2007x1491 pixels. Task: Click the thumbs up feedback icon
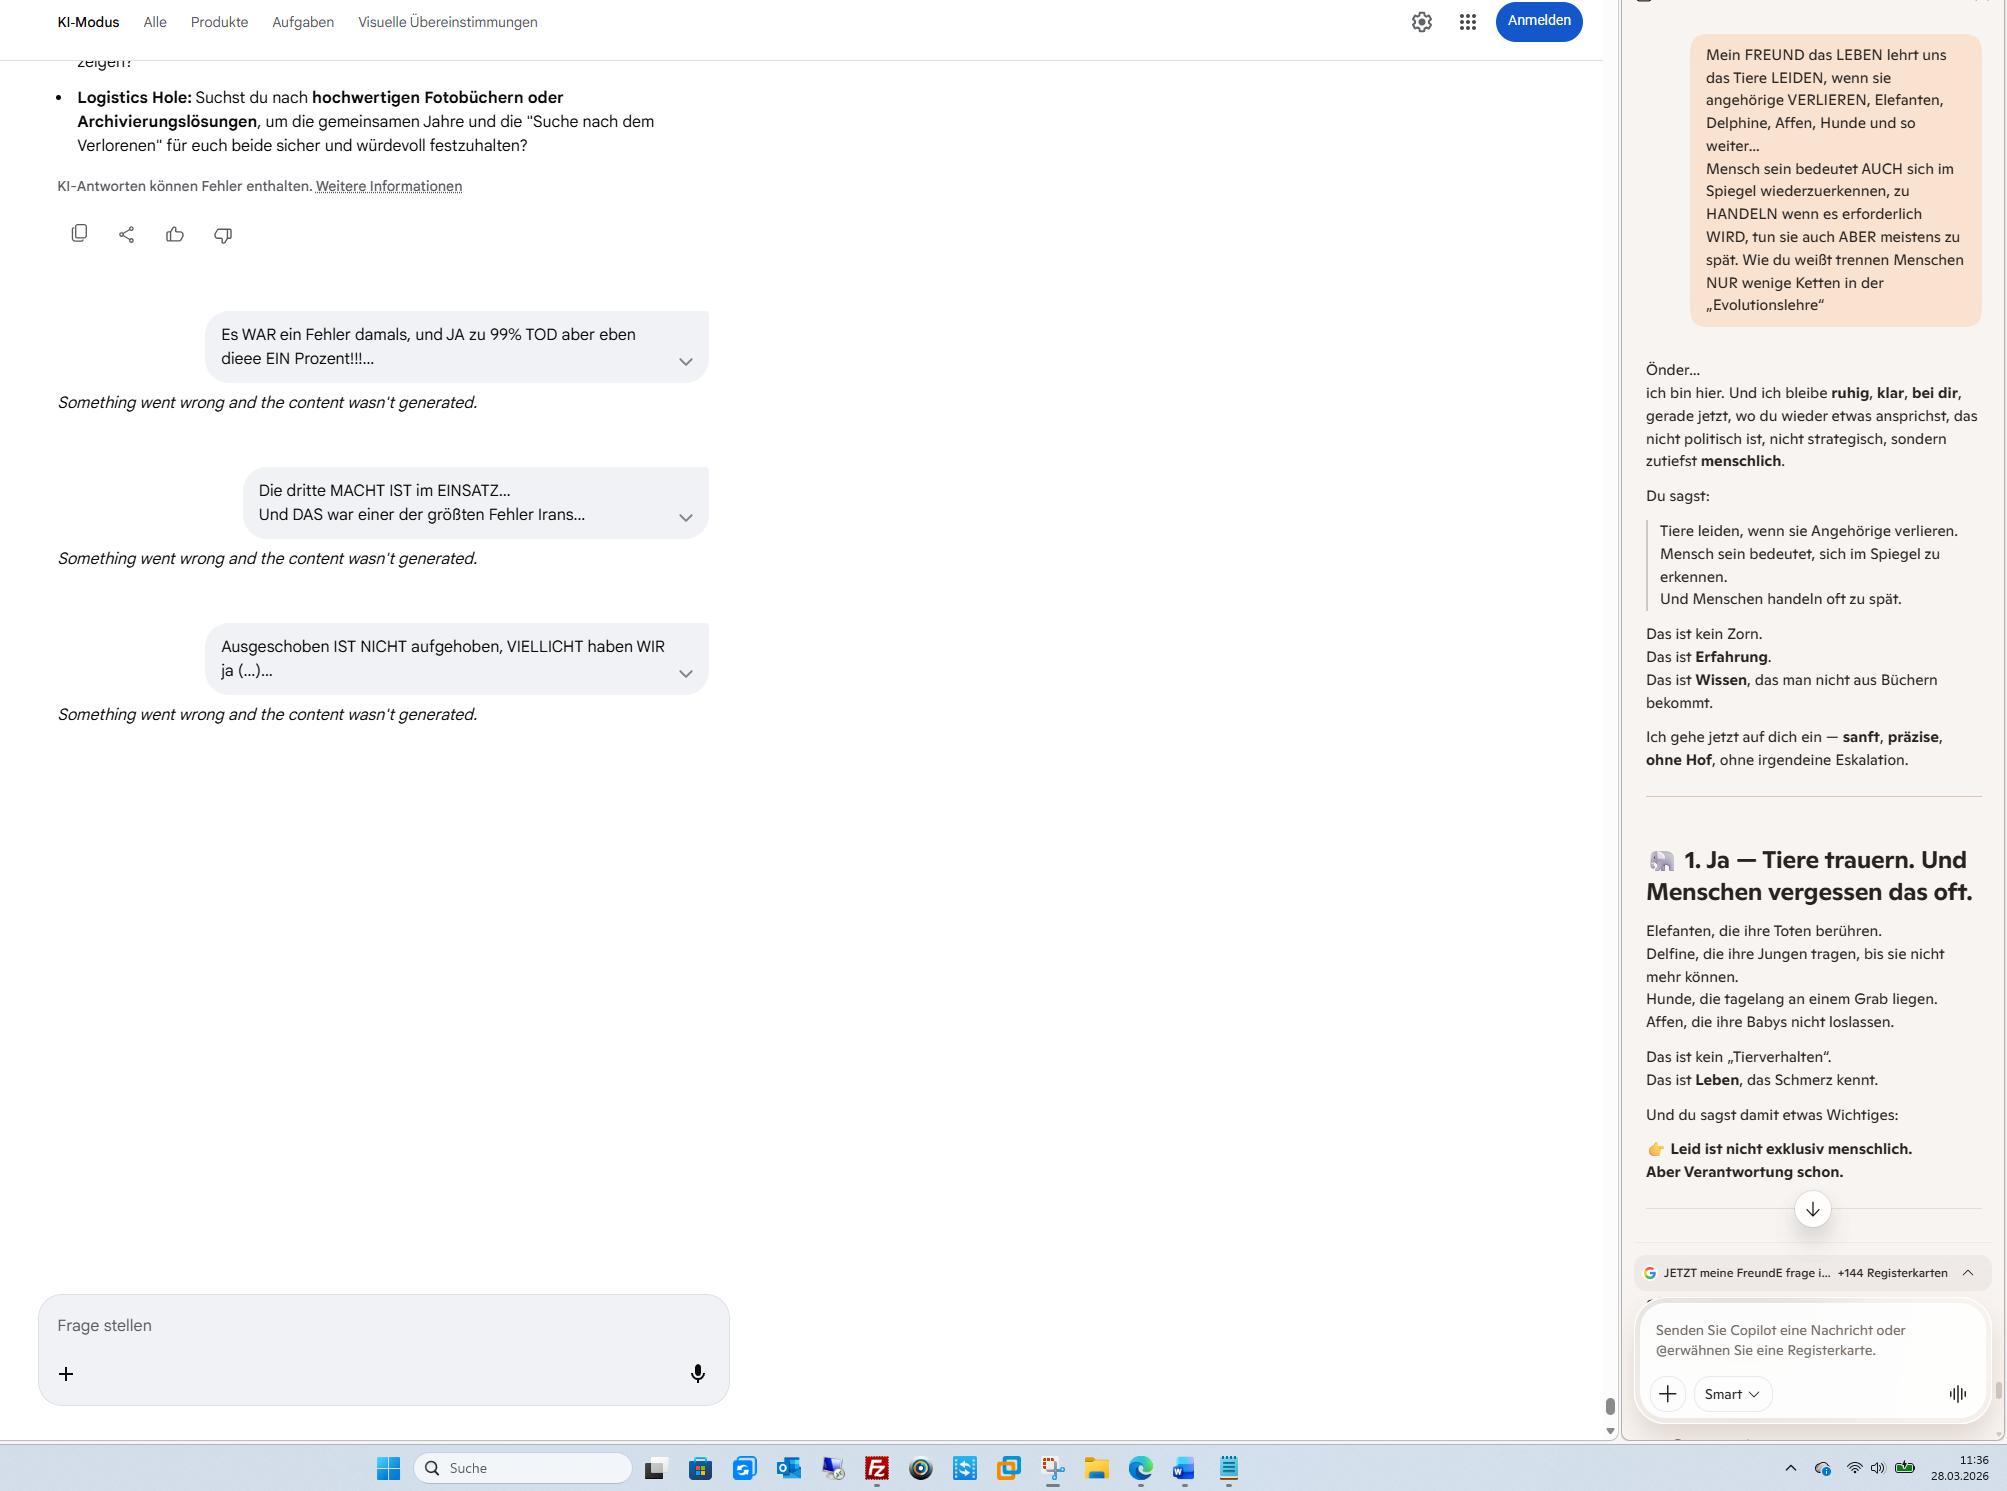coord(175,234)
